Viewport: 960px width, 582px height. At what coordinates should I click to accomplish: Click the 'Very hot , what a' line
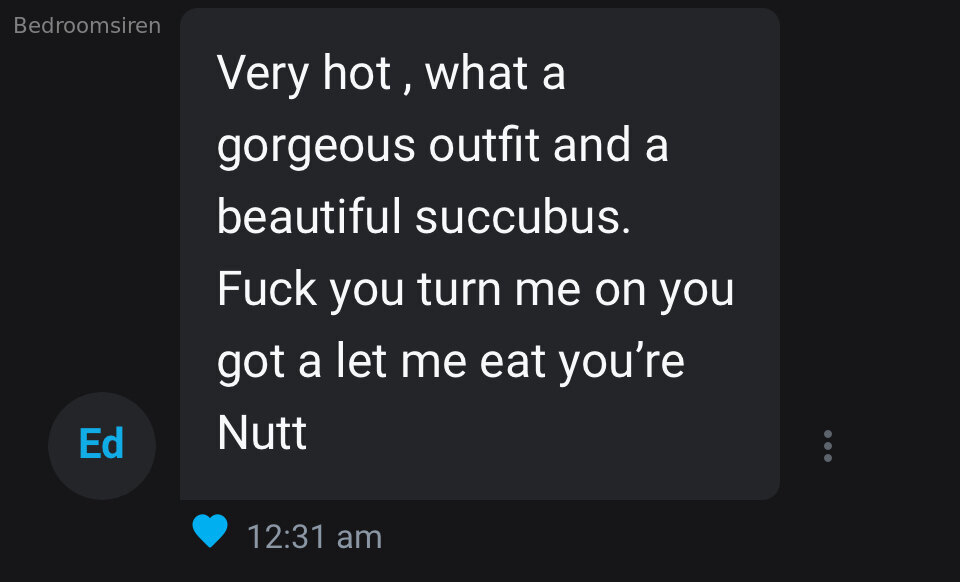(x=391, y=73)
